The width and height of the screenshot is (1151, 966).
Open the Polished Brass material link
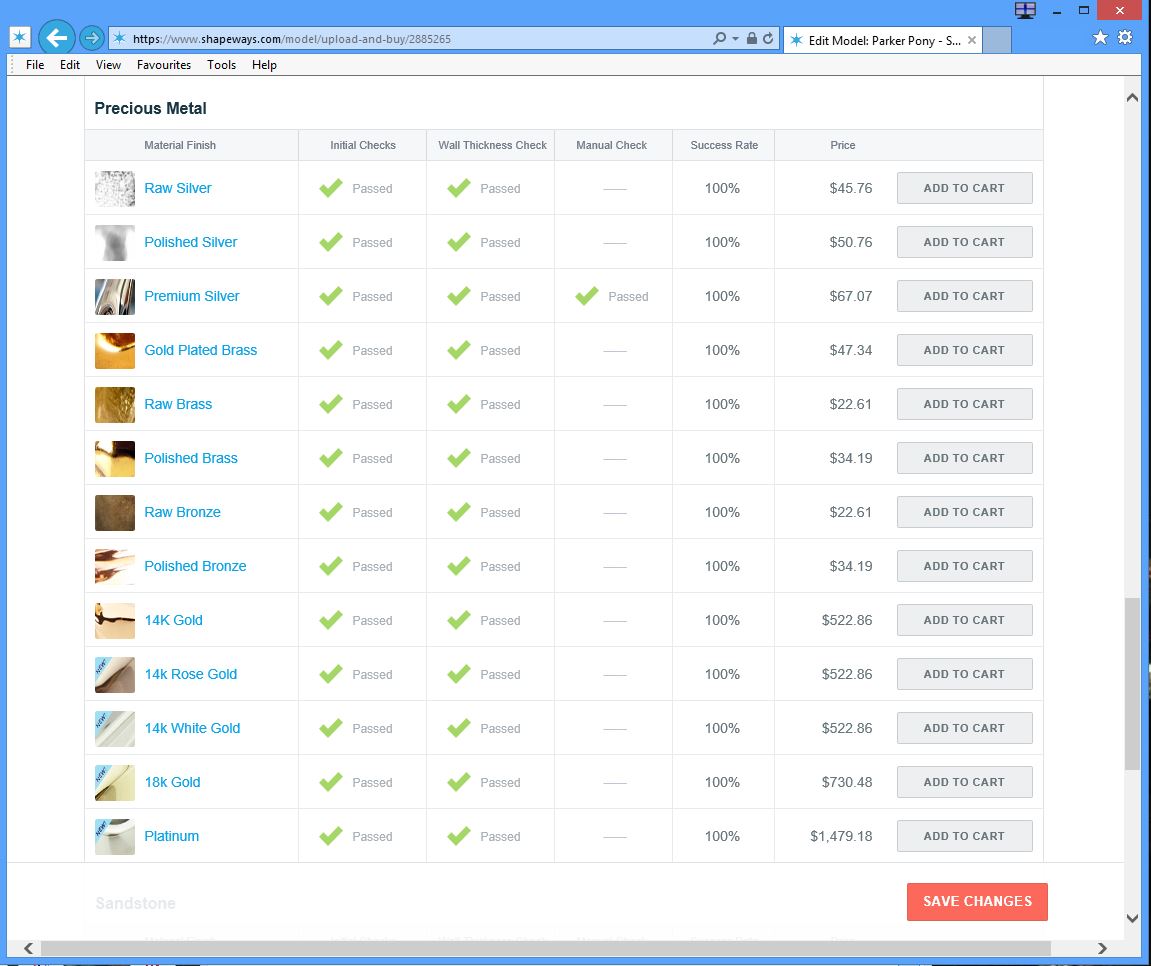pyautogui.click(x=191, y=458)
